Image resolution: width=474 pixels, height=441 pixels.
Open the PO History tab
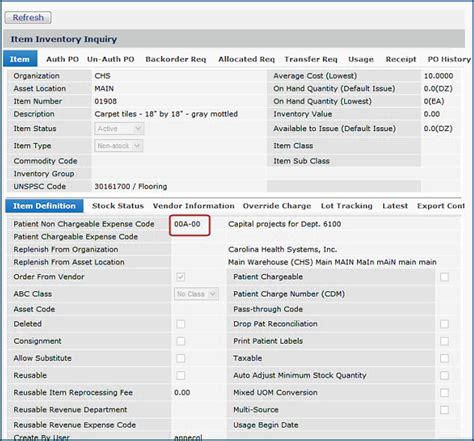click(449, 59)
